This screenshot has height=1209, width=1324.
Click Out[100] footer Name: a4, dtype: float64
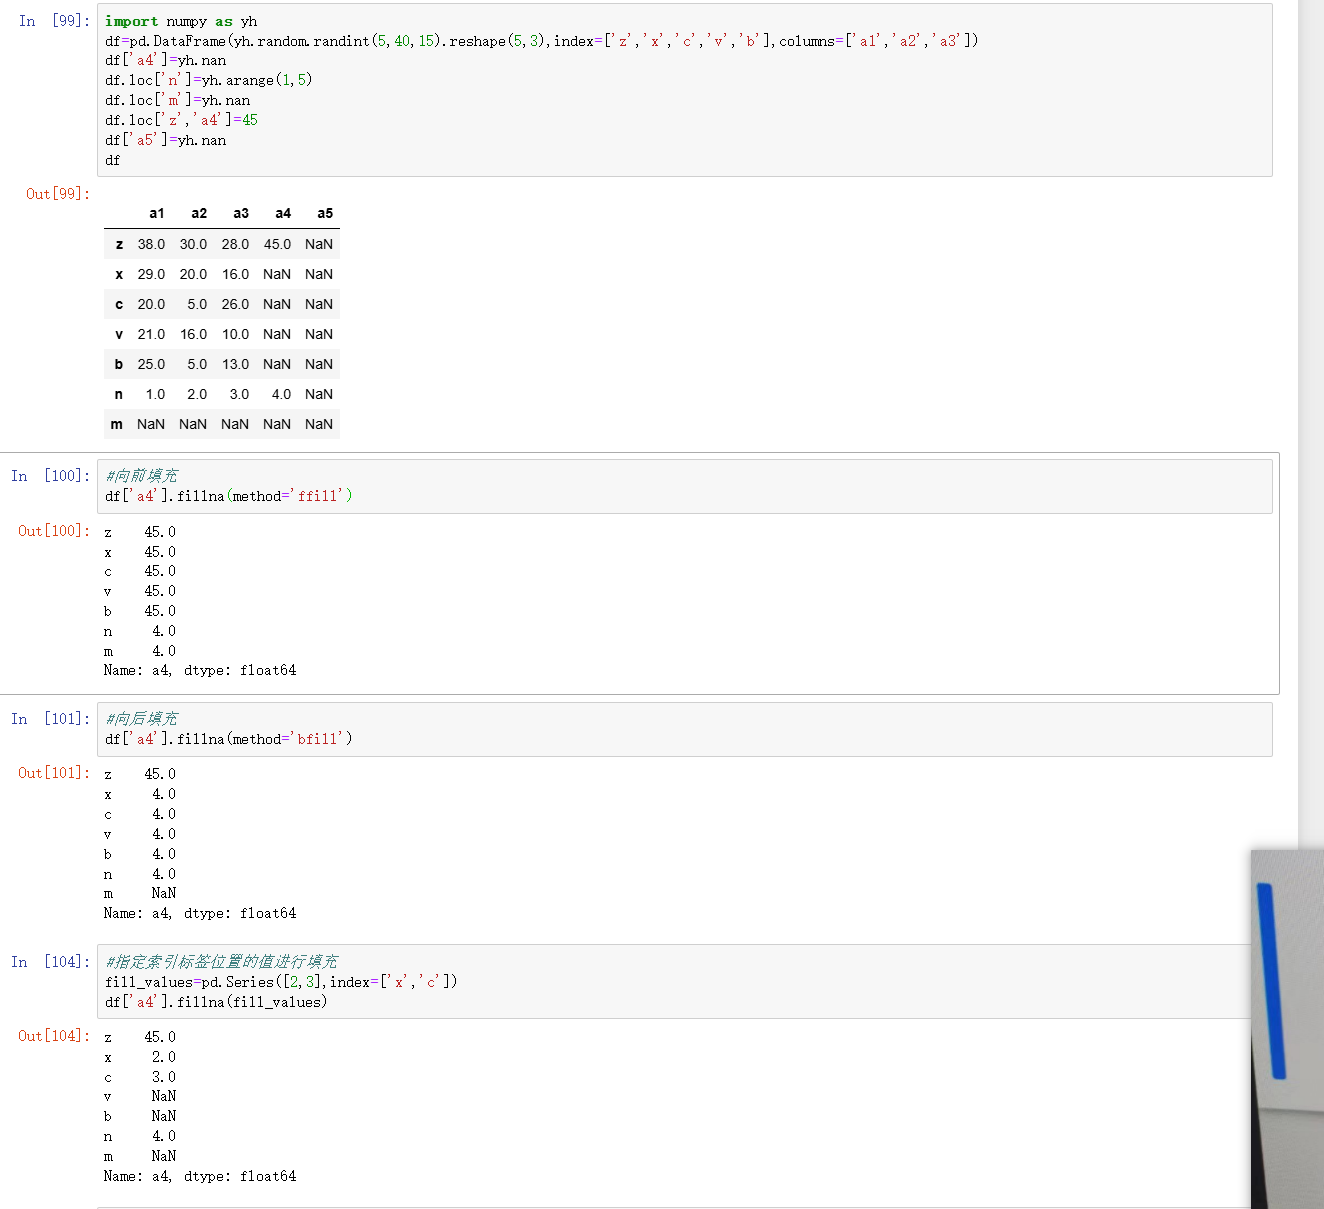point(200,670)
